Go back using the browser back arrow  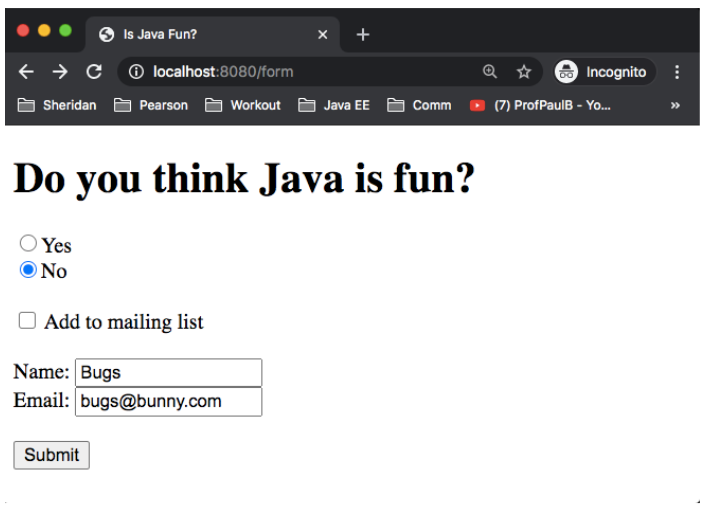point(26,72)
